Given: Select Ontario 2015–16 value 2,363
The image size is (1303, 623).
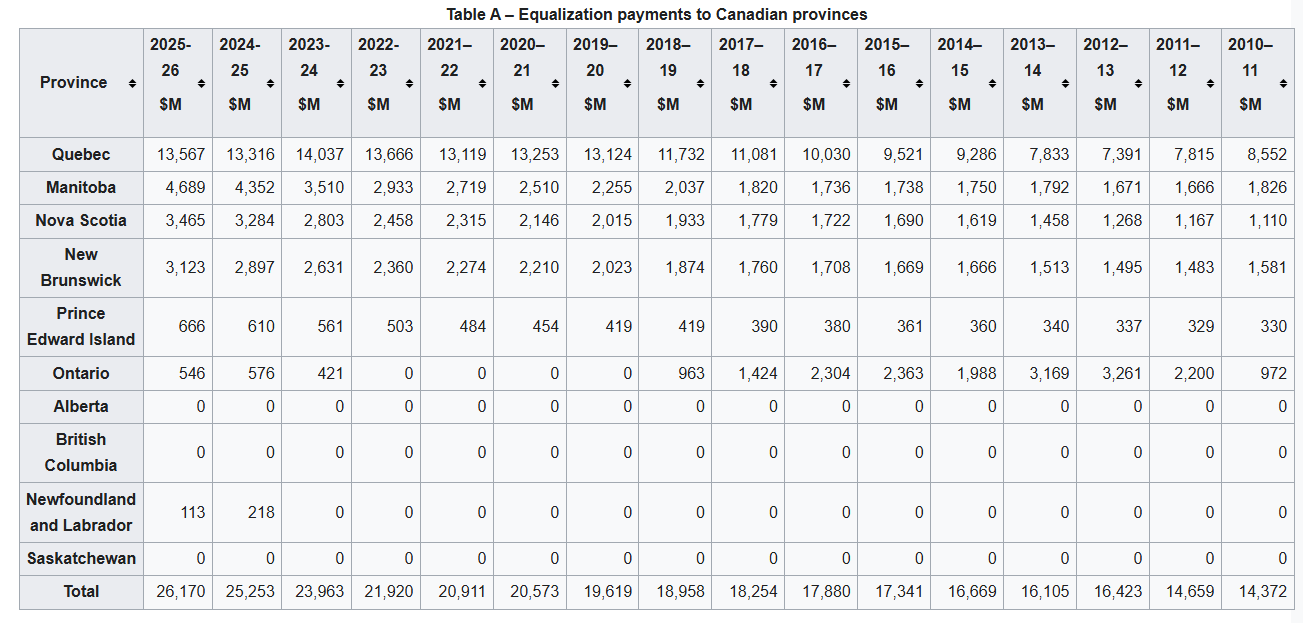Looking at the screenshot, I should 903,373.
